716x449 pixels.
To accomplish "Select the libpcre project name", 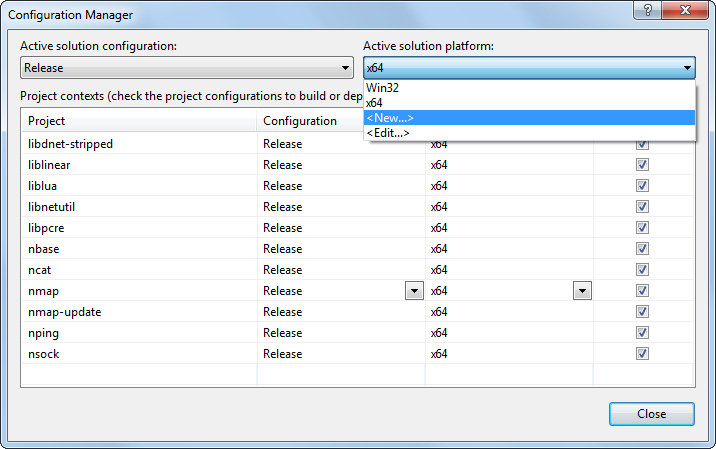I will [x=46, y=228].
